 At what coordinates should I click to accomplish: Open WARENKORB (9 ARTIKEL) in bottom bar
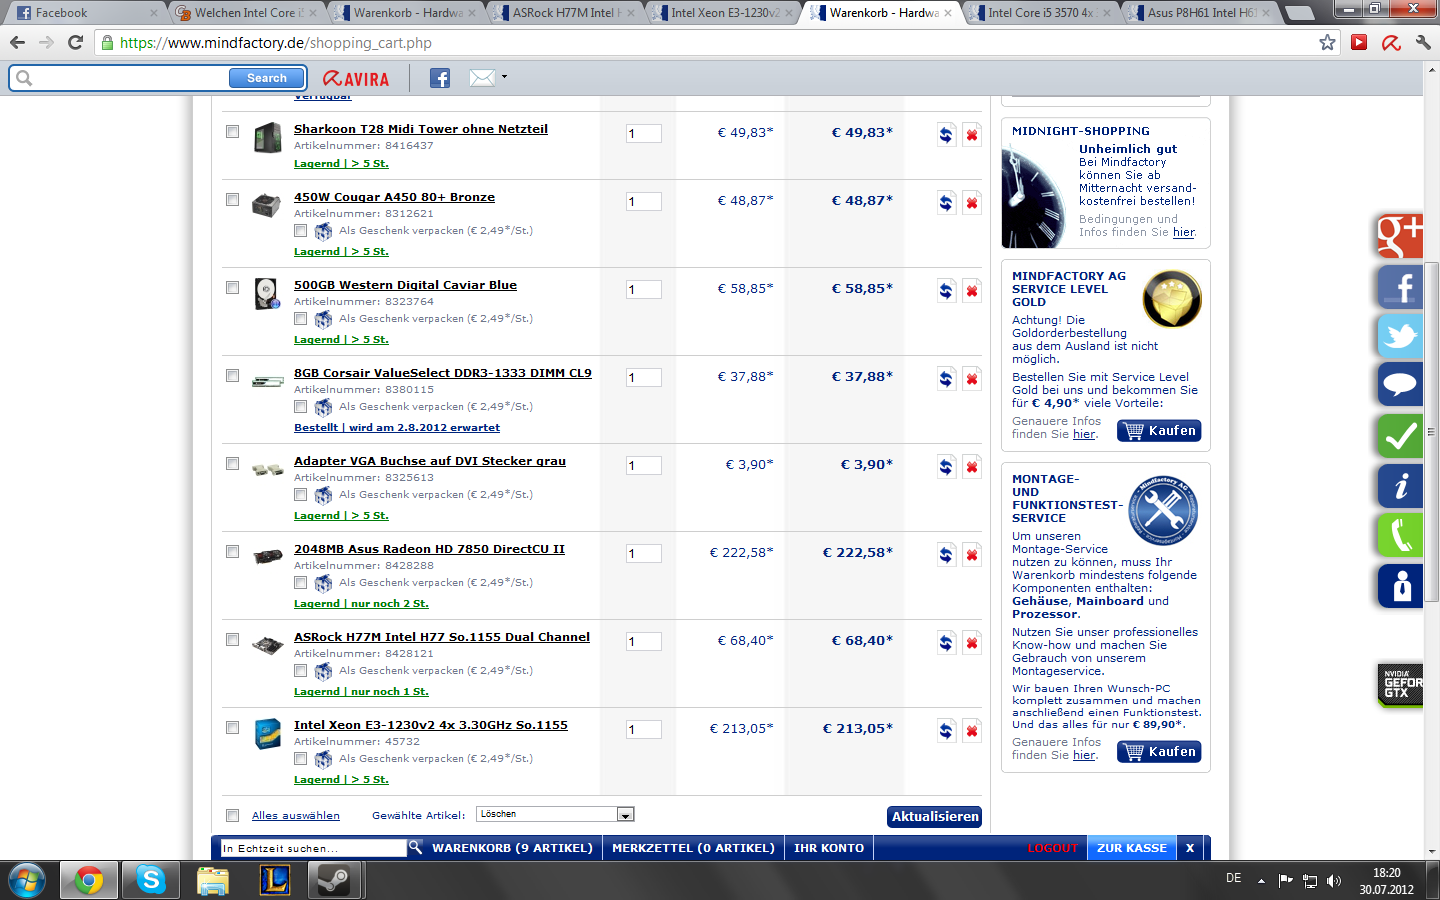(512, 848)
